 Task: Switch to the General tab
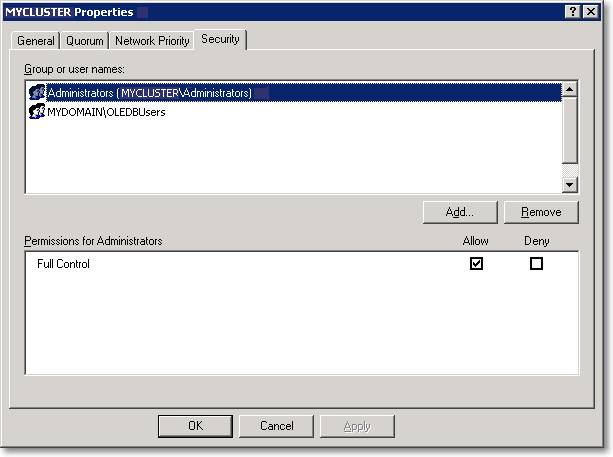[x=36, y=41]
